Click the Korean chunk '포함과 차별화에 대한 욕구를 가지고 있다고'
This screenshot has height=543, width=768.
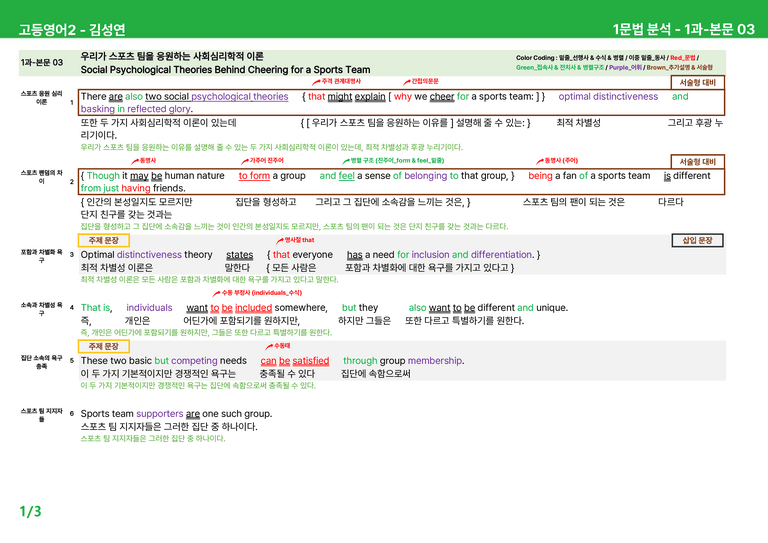coord(426,268)
